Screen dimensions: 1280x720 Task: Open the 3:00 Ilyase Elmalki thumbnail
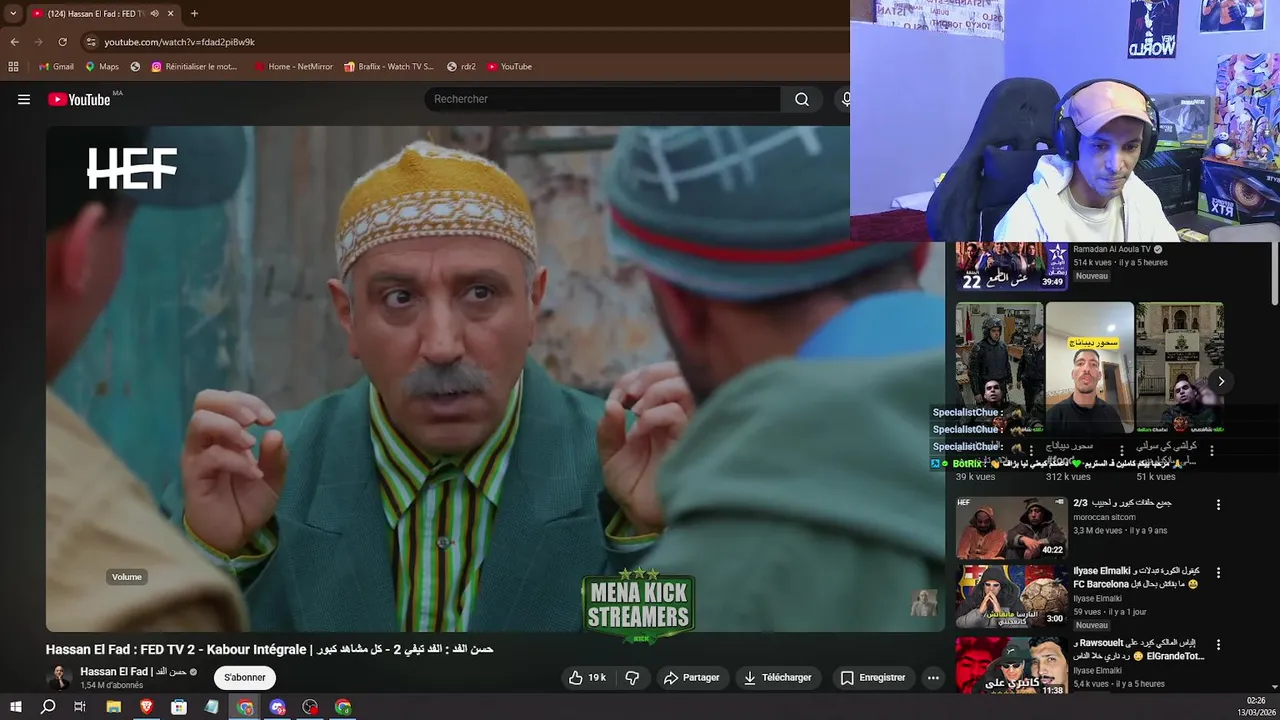click(1011, 597)
